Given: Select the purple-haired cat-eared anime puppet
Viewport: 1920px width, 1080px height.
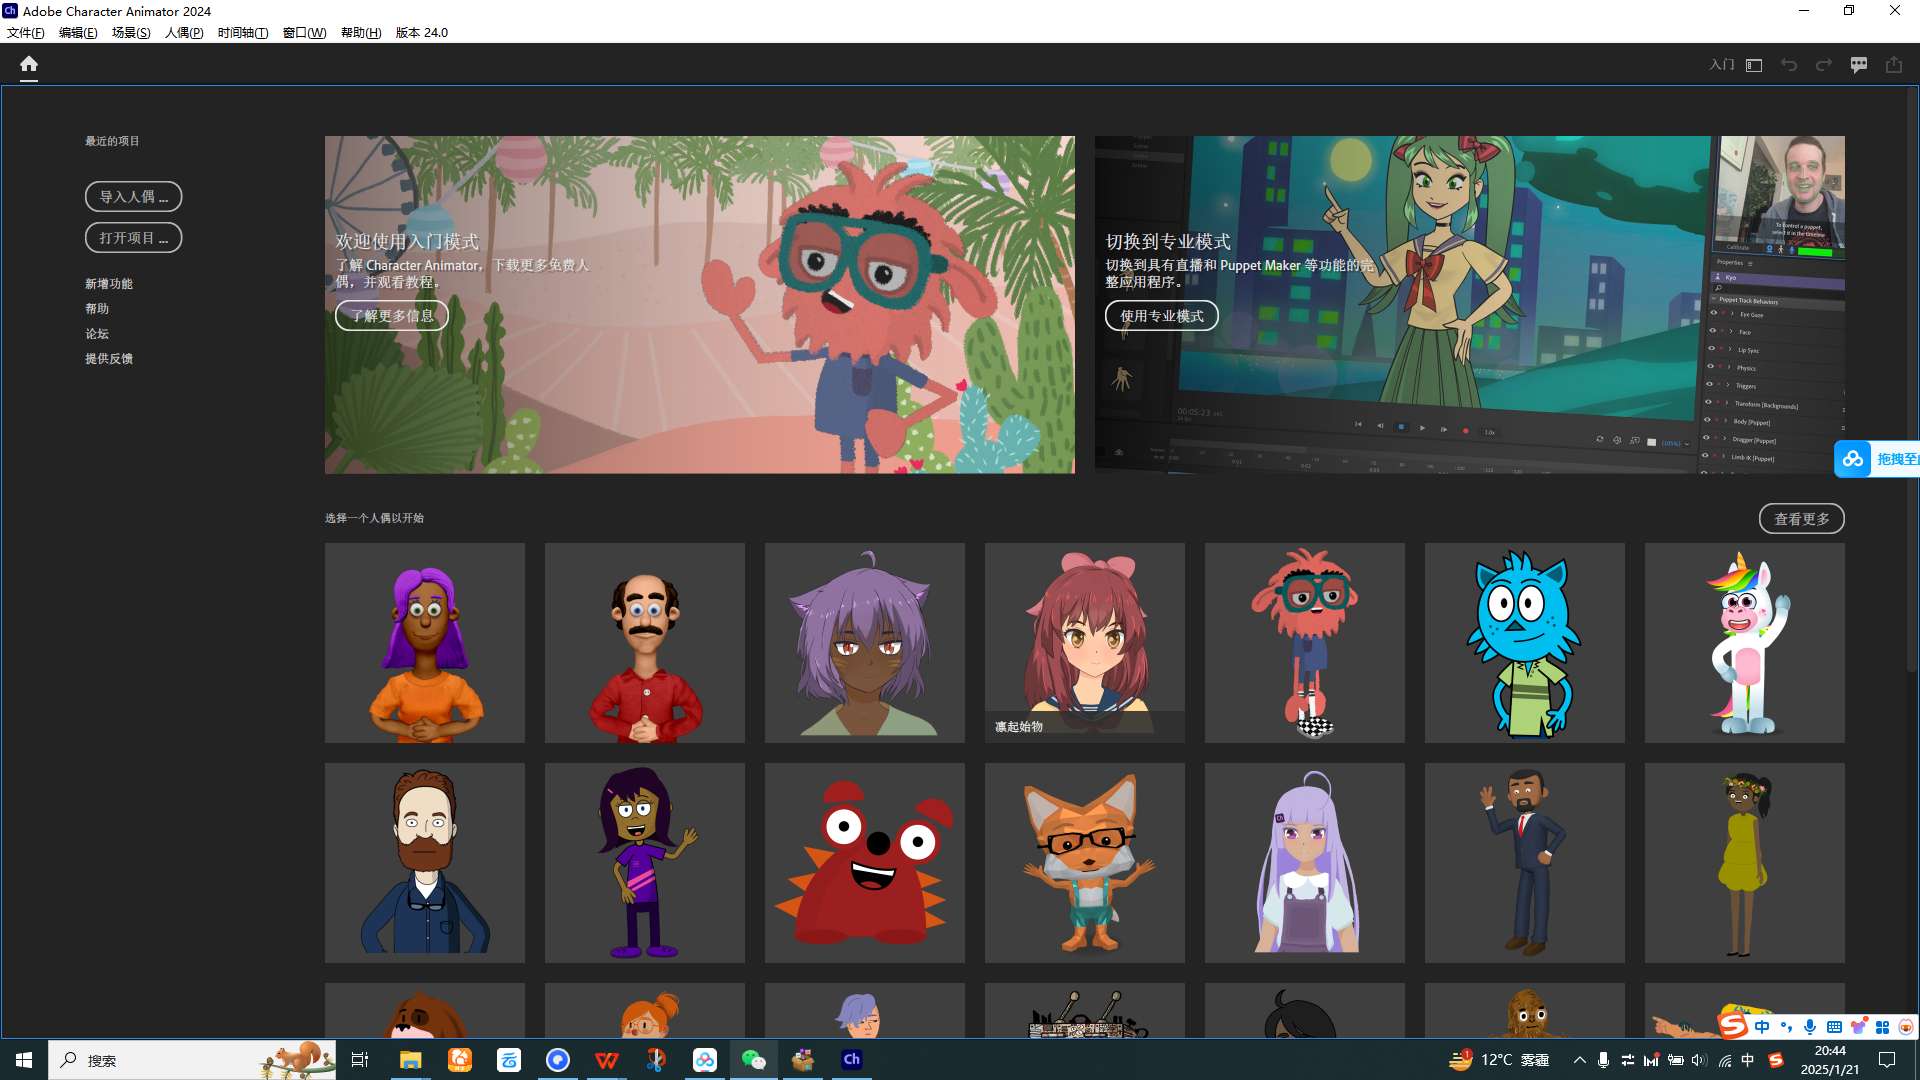Looking at the screenshot, I should click(865, 643).
